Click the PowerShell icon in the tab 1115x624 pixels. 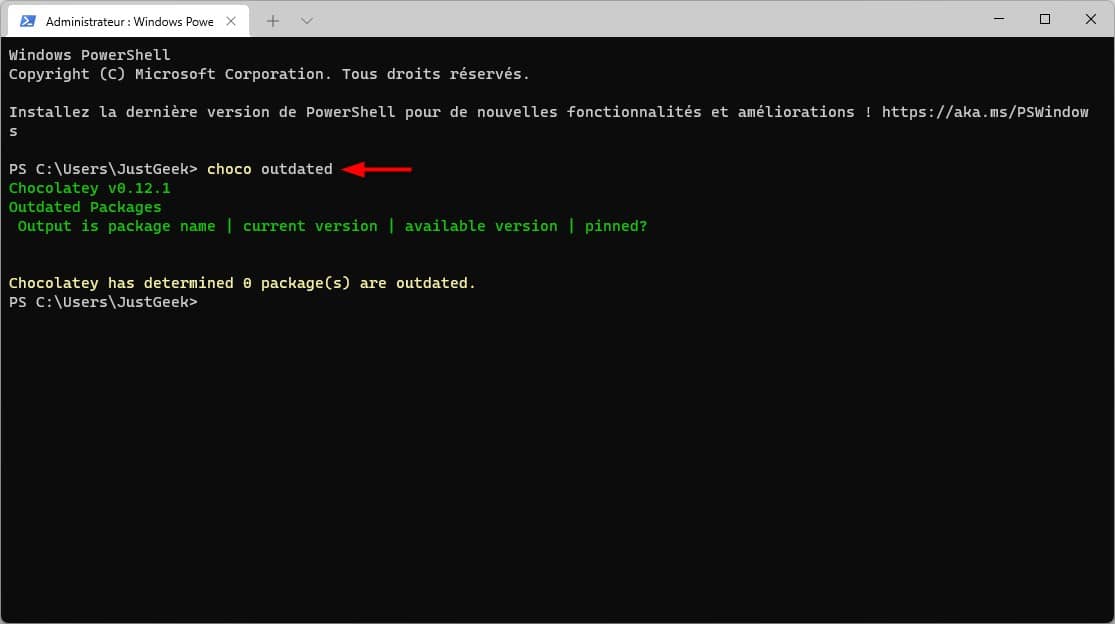(x=28, y=21)
